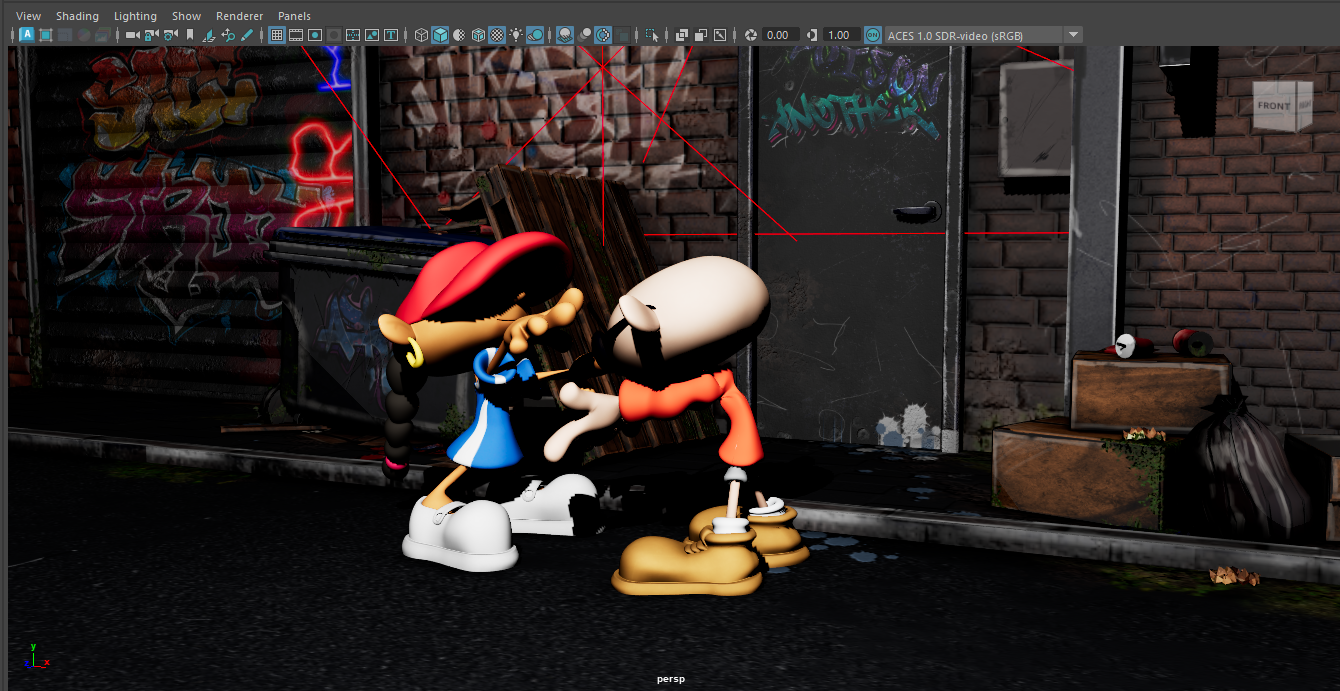Toggle the X-Ray Joints icon

coord(720,35)
